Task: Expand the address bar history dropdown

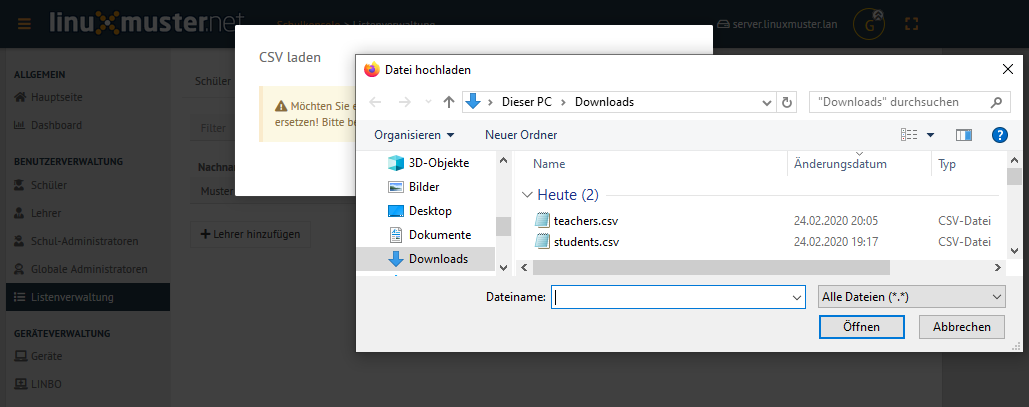Action: (x=766, y=102)
